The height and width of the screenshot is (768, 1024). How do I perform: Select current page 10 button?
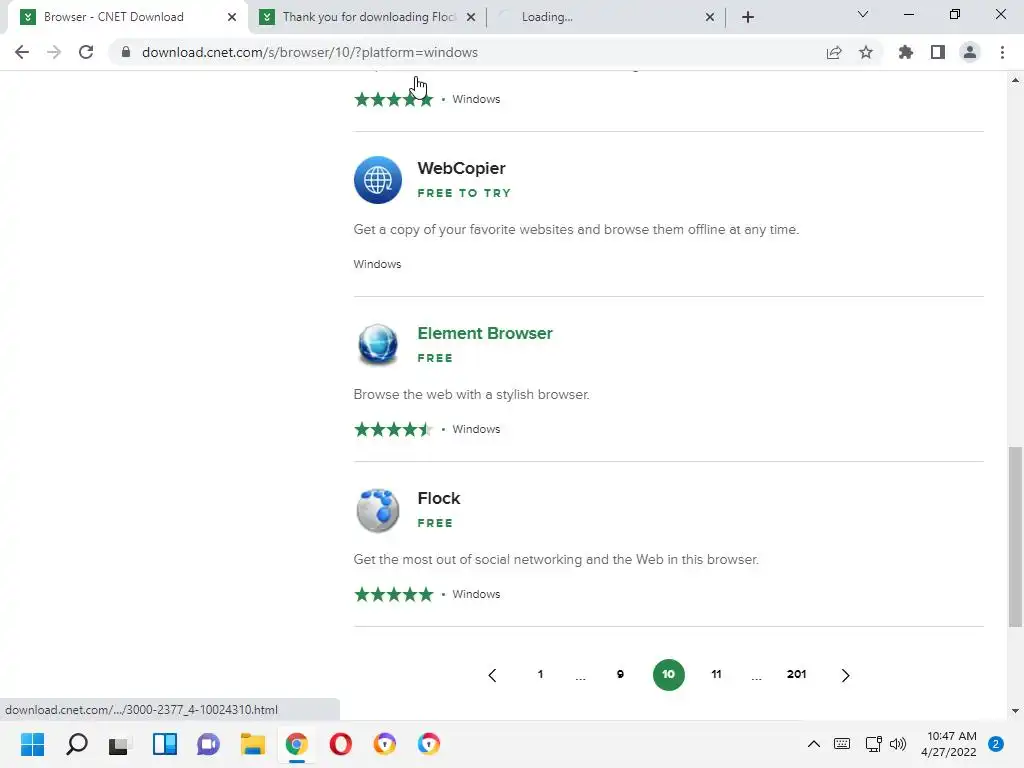668,675
